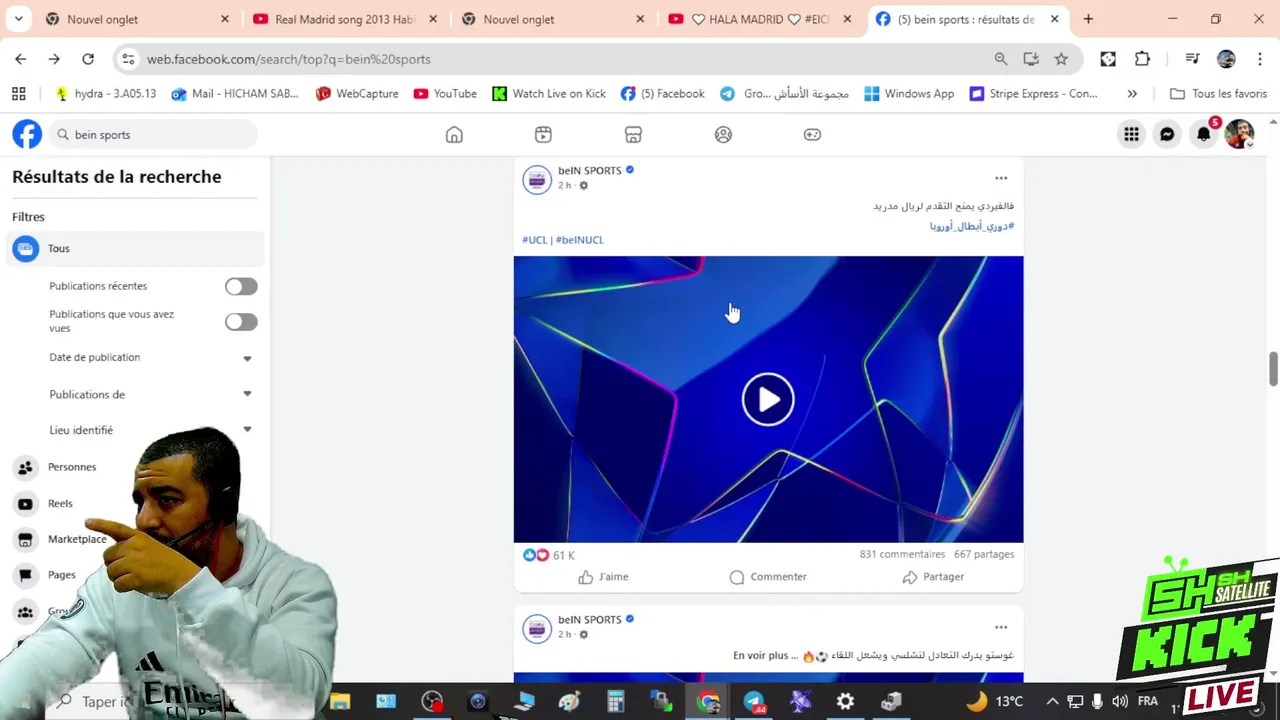Open the Facebook Video tab icon

click(x=543, y=134)
